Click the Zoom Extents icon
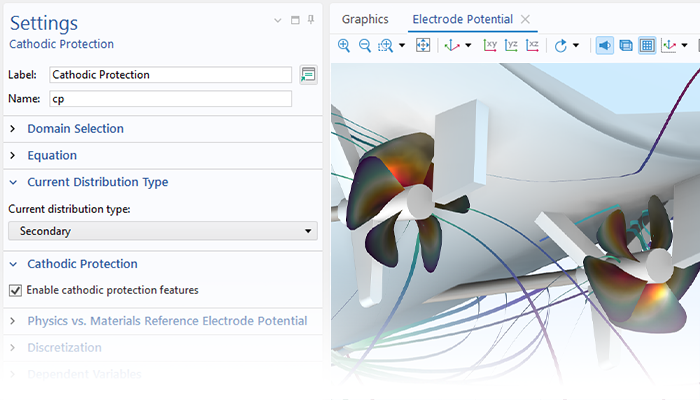Image resolution: width=700 pixels, height=400 pixels. click(423, 45)
